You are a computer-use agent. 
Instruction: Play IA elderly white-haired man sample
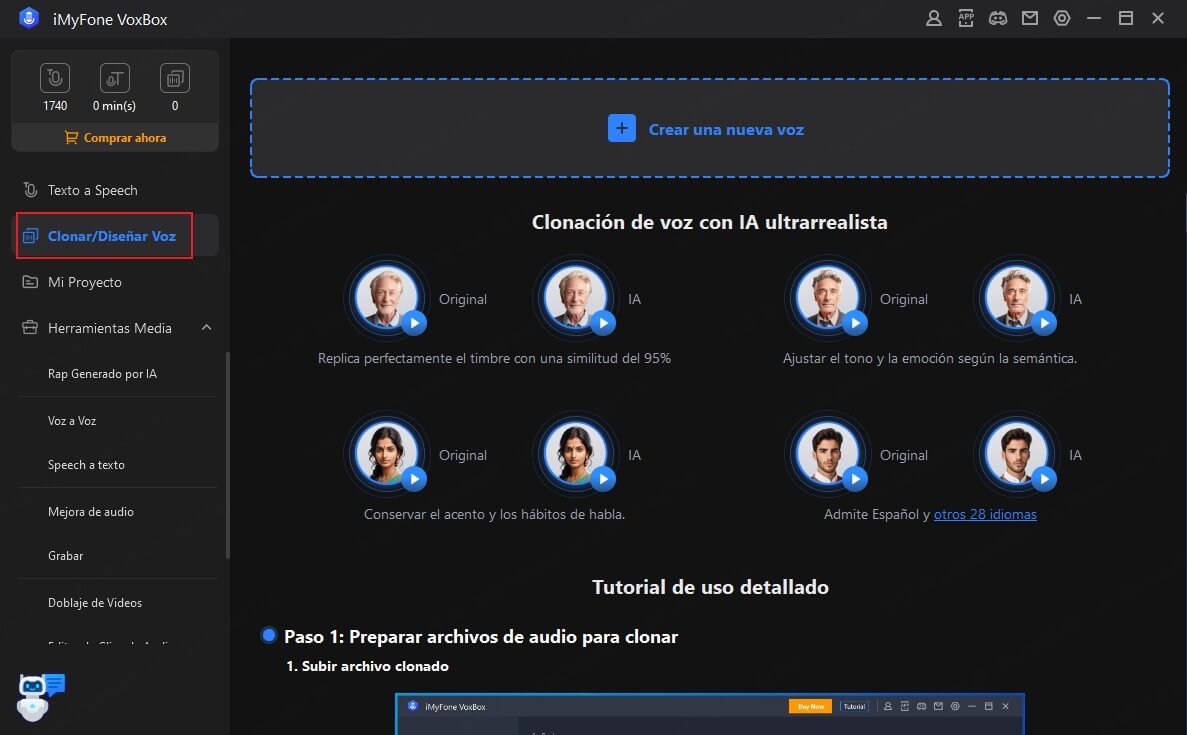(x=603, y=323)
